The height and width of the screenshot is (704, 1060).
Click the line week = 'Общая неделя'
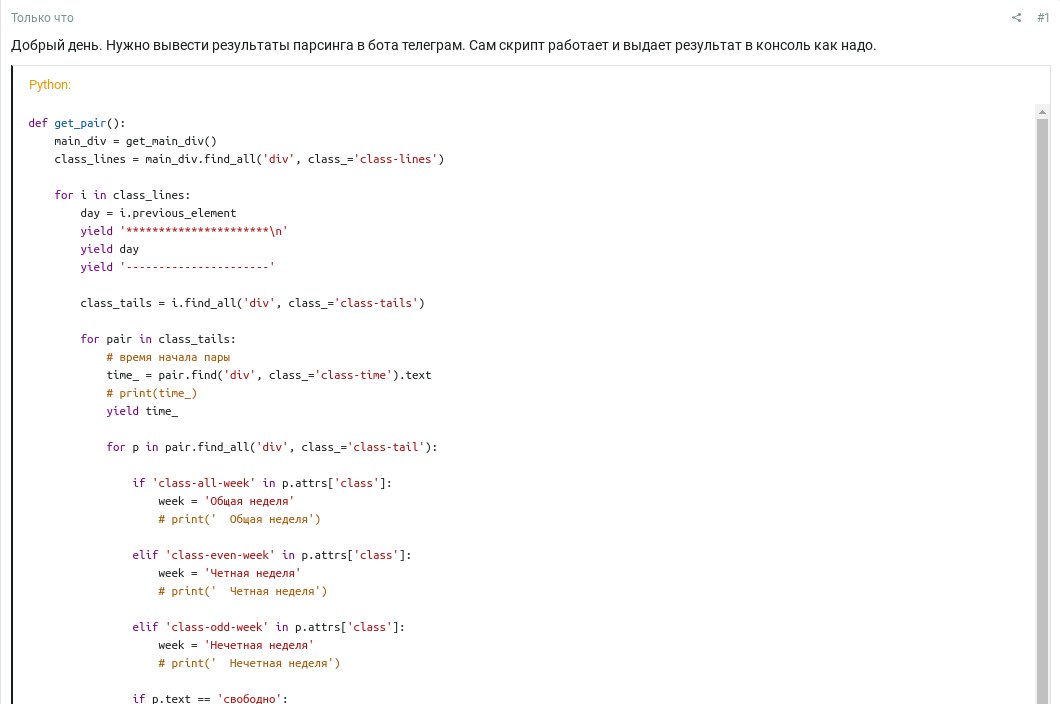(226, 501)
